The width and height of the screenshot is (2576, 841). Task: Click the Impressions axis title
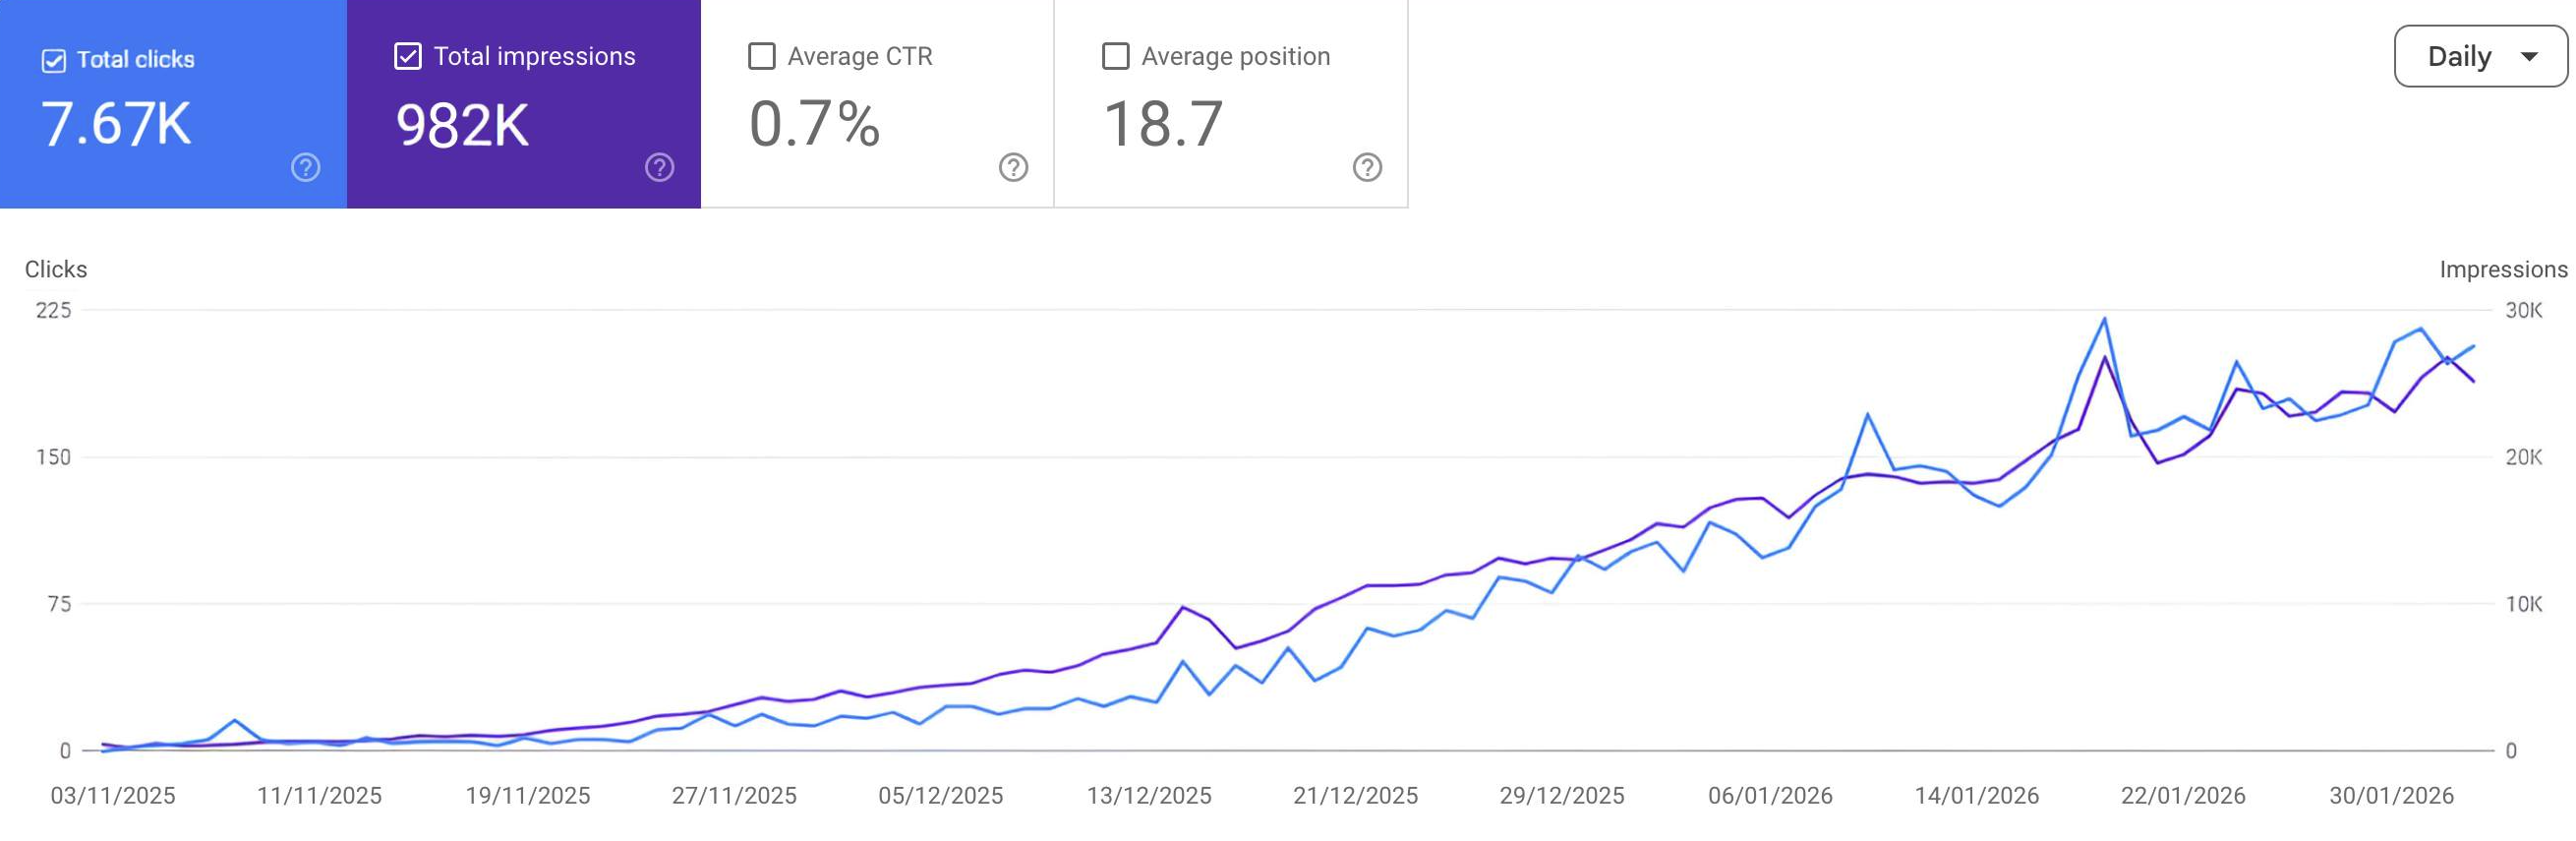click(x=2503, y=269)
